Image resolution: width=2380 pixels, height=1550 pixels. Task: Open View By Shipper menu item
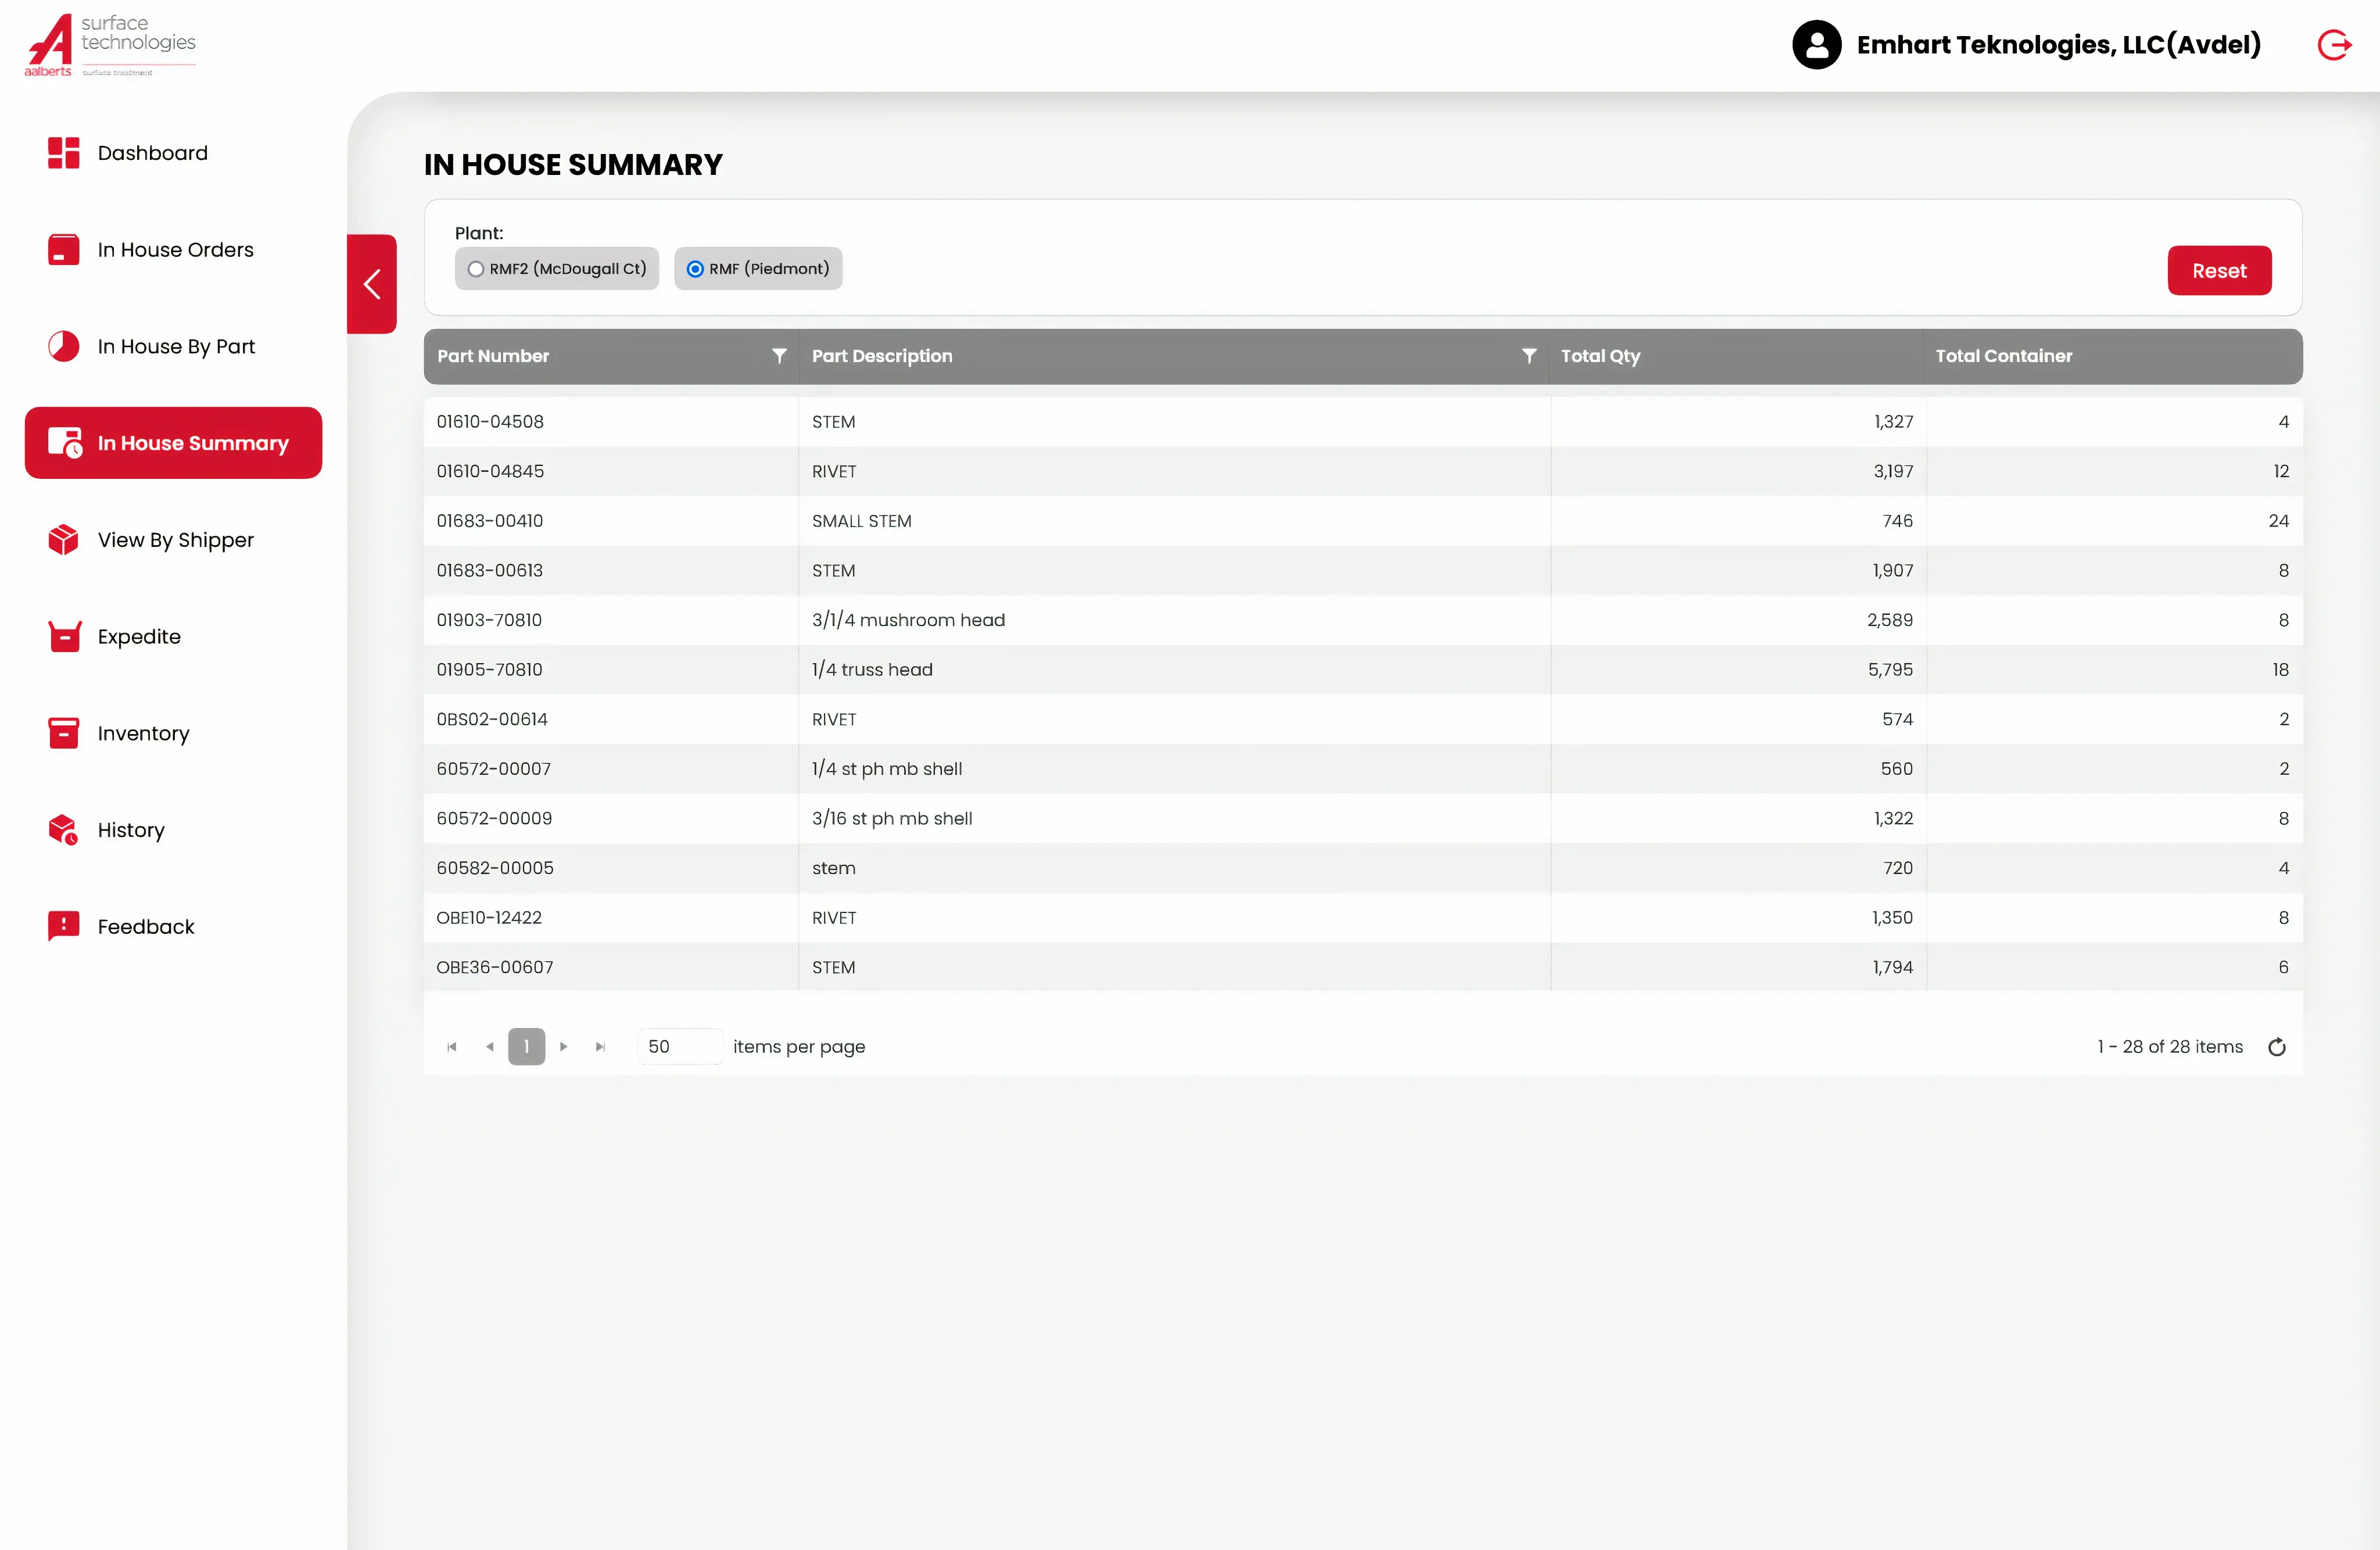(x=175, y=540)
